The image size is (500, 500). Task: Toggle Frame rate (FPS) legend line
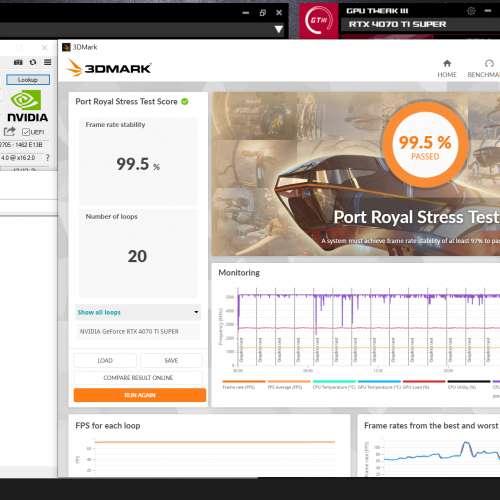[243, 384]
